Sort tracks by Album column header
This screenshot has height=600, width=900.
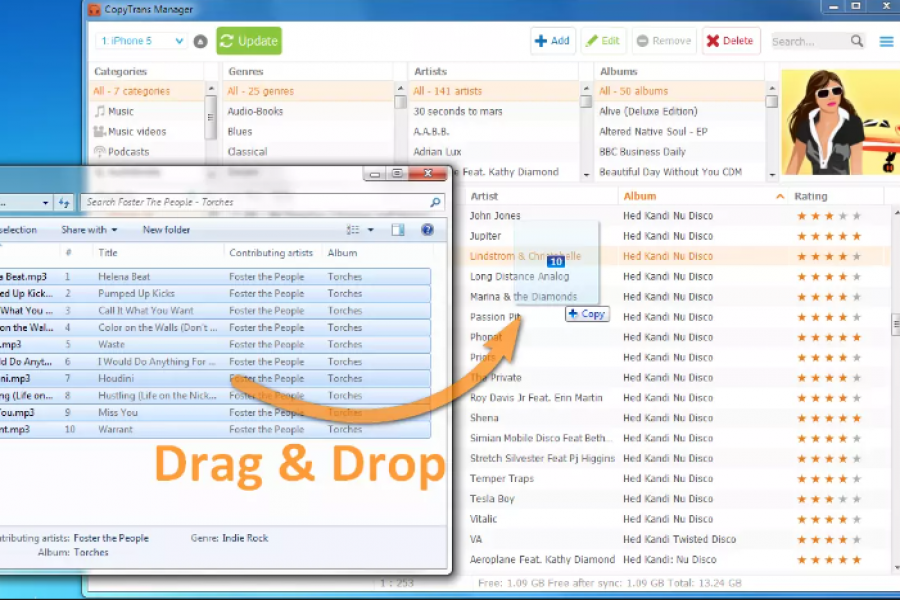click(640, 196)
